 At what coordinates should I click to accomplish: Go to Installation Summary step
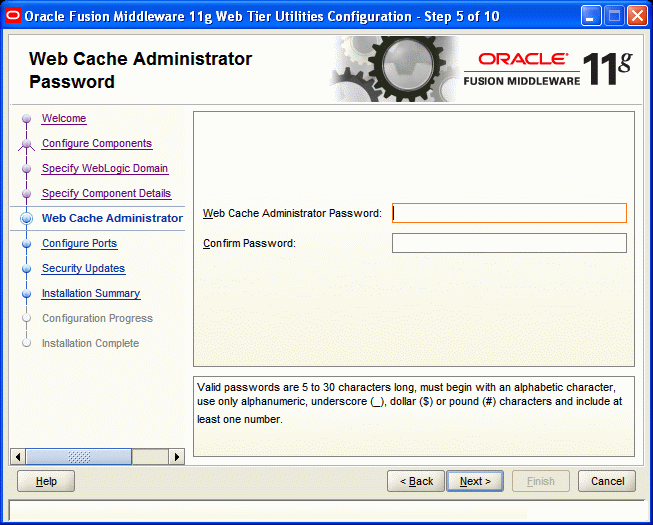pyautogui.click(x=91, y=294)
